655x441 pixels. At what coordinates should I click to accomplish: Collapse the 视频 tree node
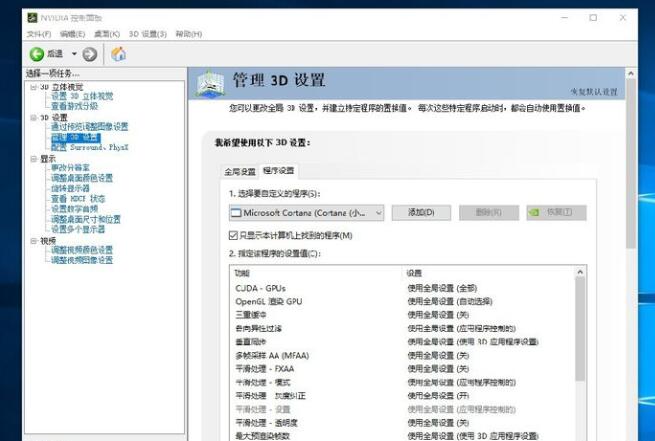pos(33,241)
